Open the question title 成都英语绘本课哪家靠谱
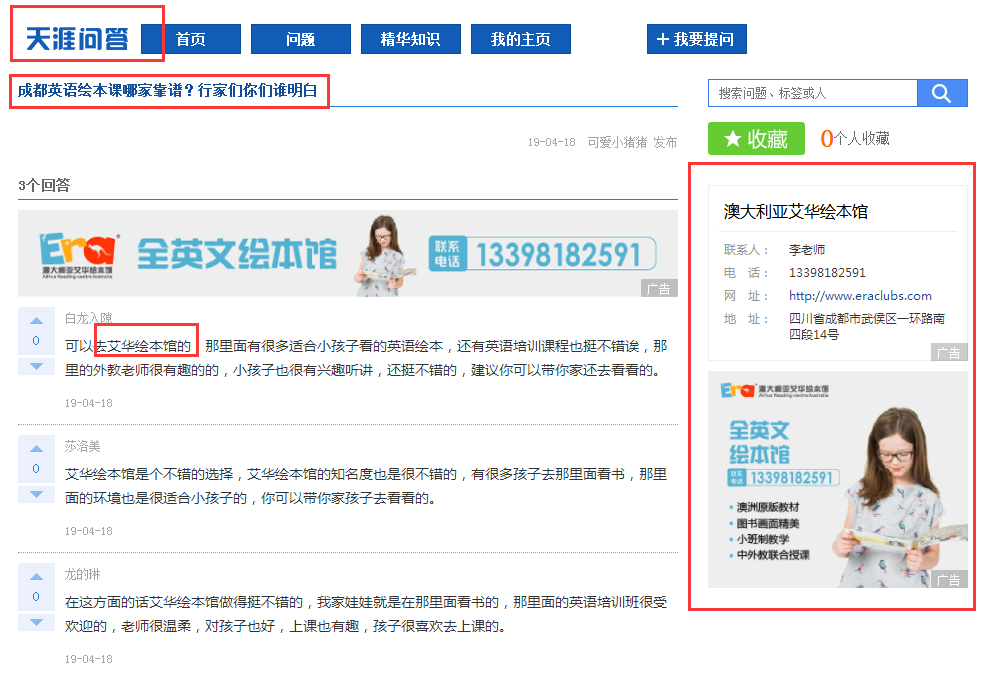 (167, 90)
